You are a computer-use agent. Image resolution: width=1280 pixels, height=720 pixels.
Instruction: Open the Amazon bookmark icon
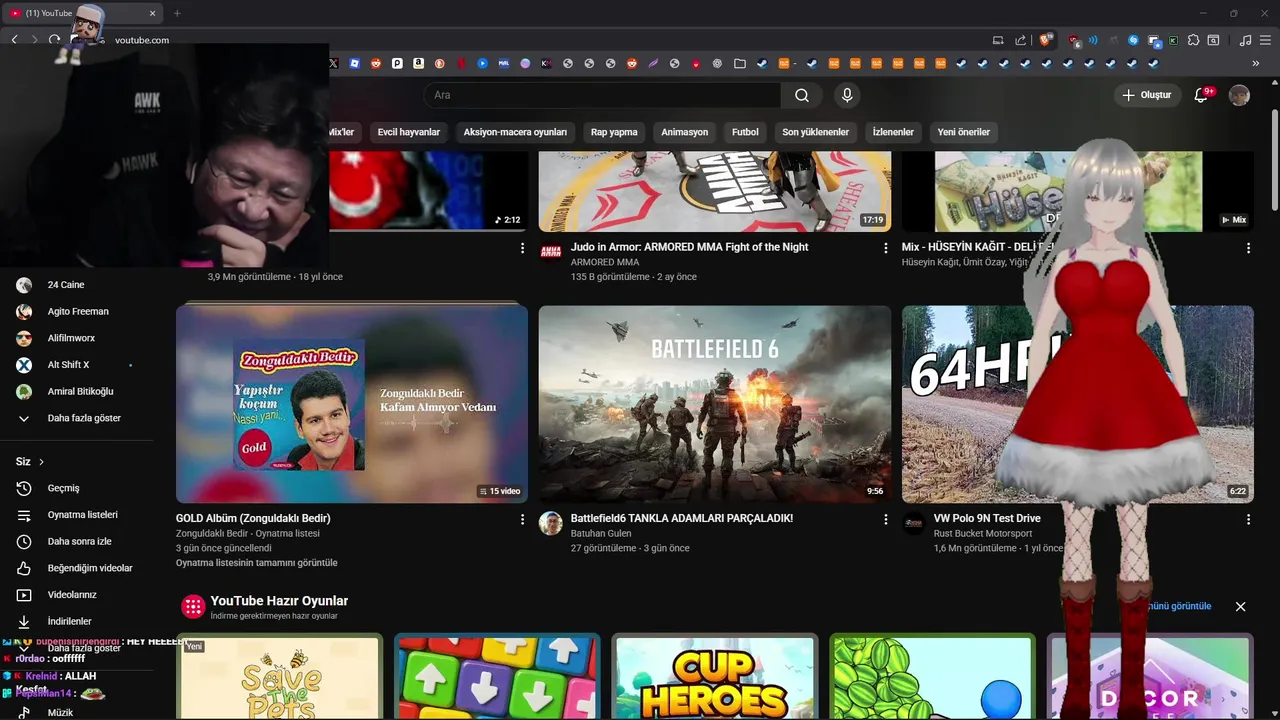[x=418, y=63]
